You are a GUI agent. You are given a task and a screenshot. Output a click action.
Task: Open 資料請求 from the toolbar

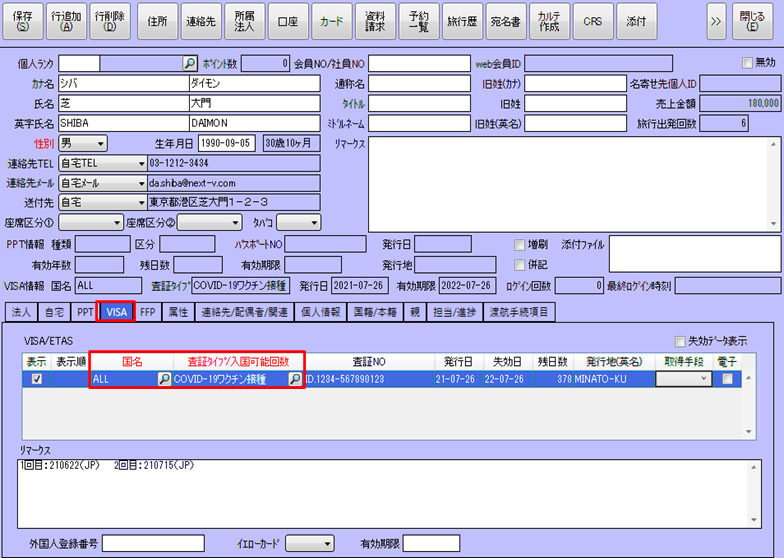pos(375,21)
